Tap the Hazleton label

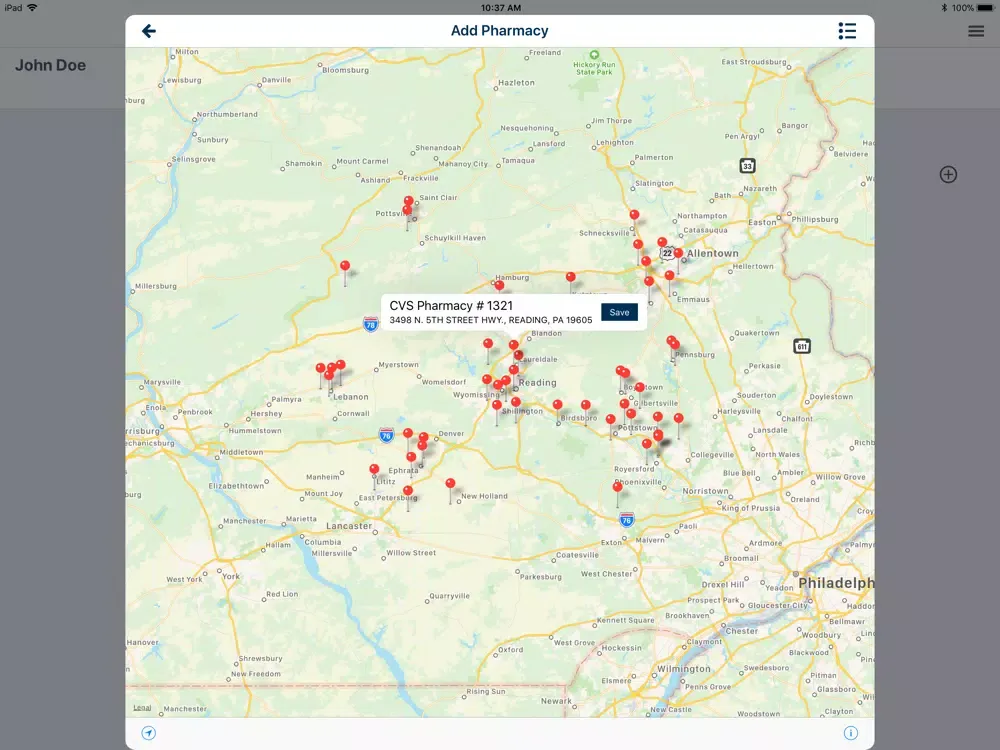(x=517, y=83)
